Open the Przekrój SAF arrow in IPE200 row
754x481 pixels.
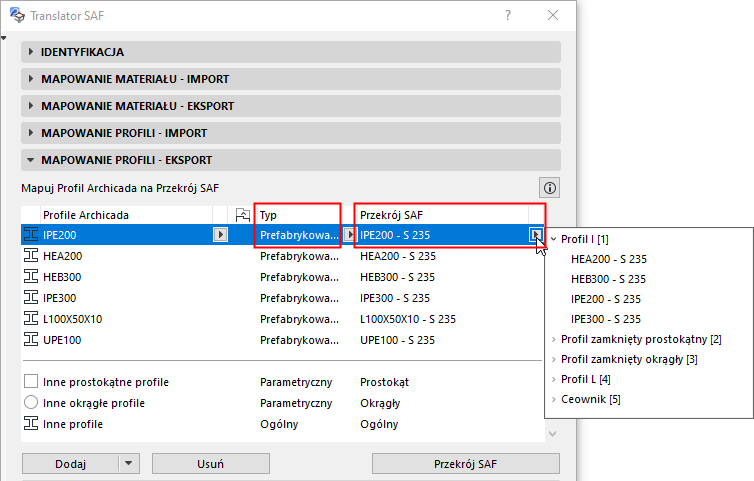coord(535,235)
